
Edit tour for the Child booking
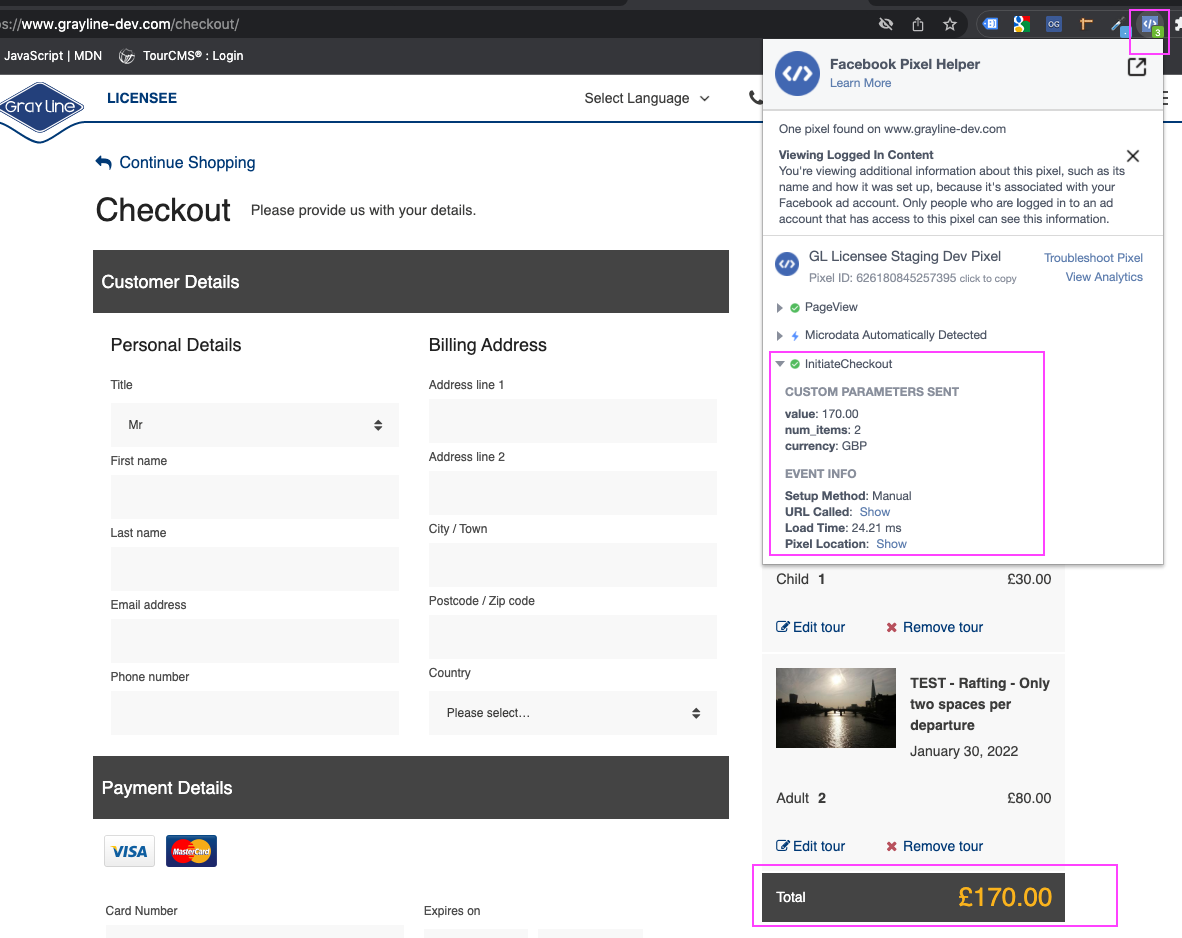[810, 627]
